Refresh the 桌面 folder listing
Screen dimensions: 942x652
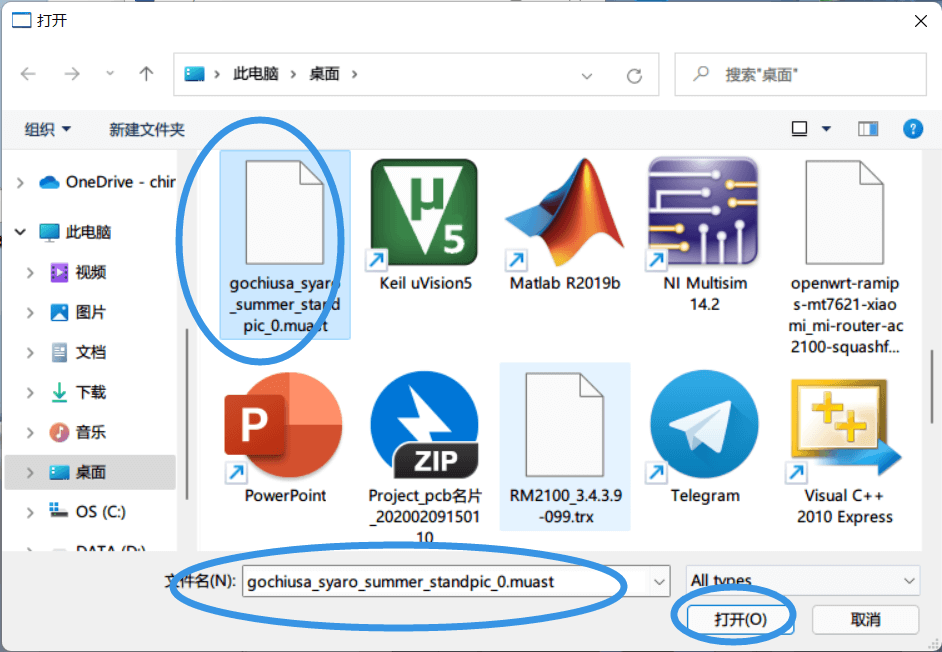point(634,76)
